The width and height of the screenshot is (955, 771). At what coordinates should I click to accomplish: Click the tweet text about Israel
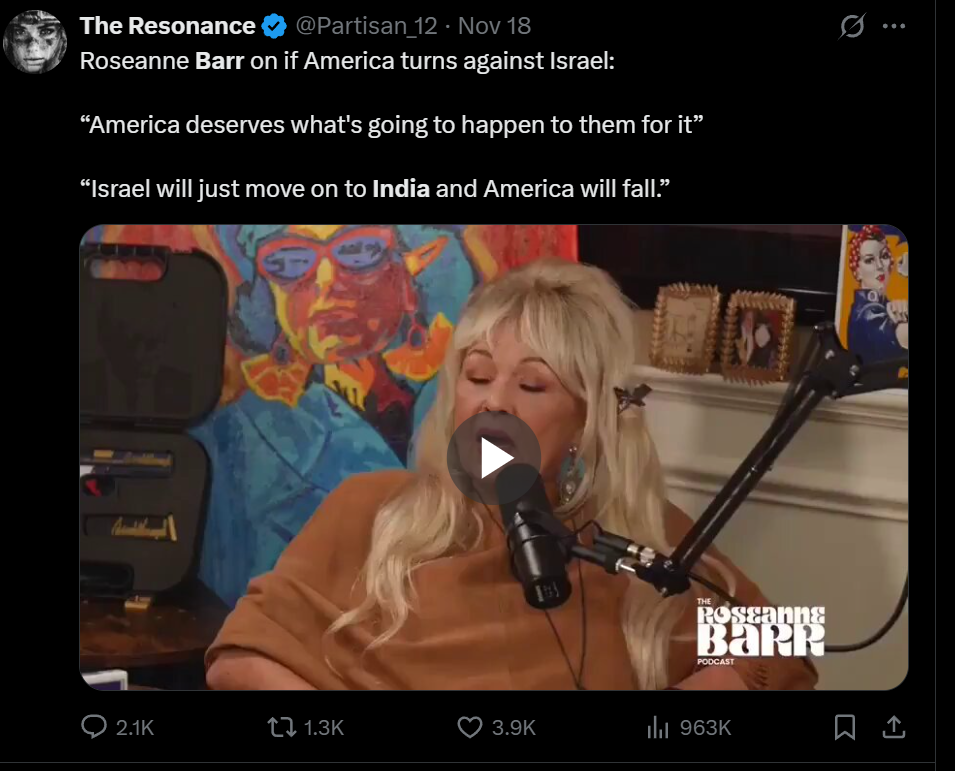coord(391,125)
